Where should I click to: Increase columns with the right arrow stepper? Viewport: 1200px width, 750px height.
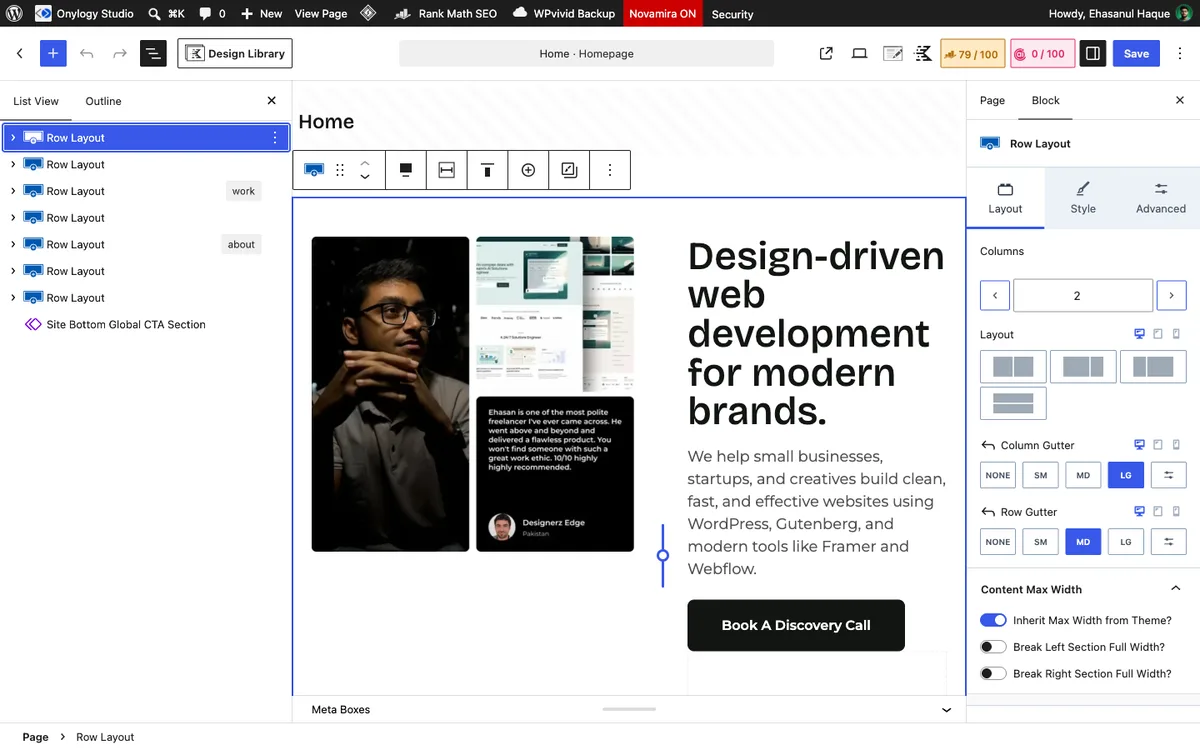(1171, 296)
